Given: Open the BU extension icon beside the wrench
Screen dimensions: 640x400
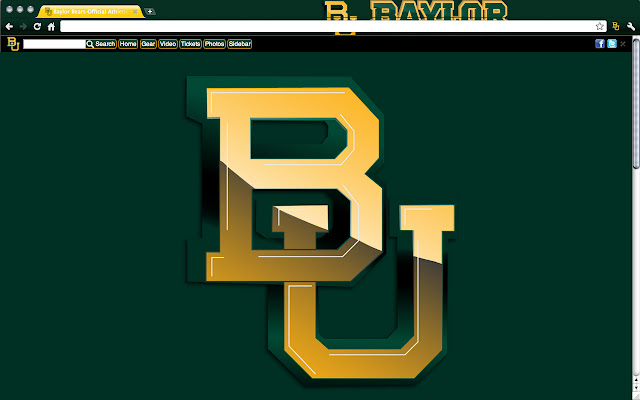Looking at the screenshot, I should tap(616, 27).
